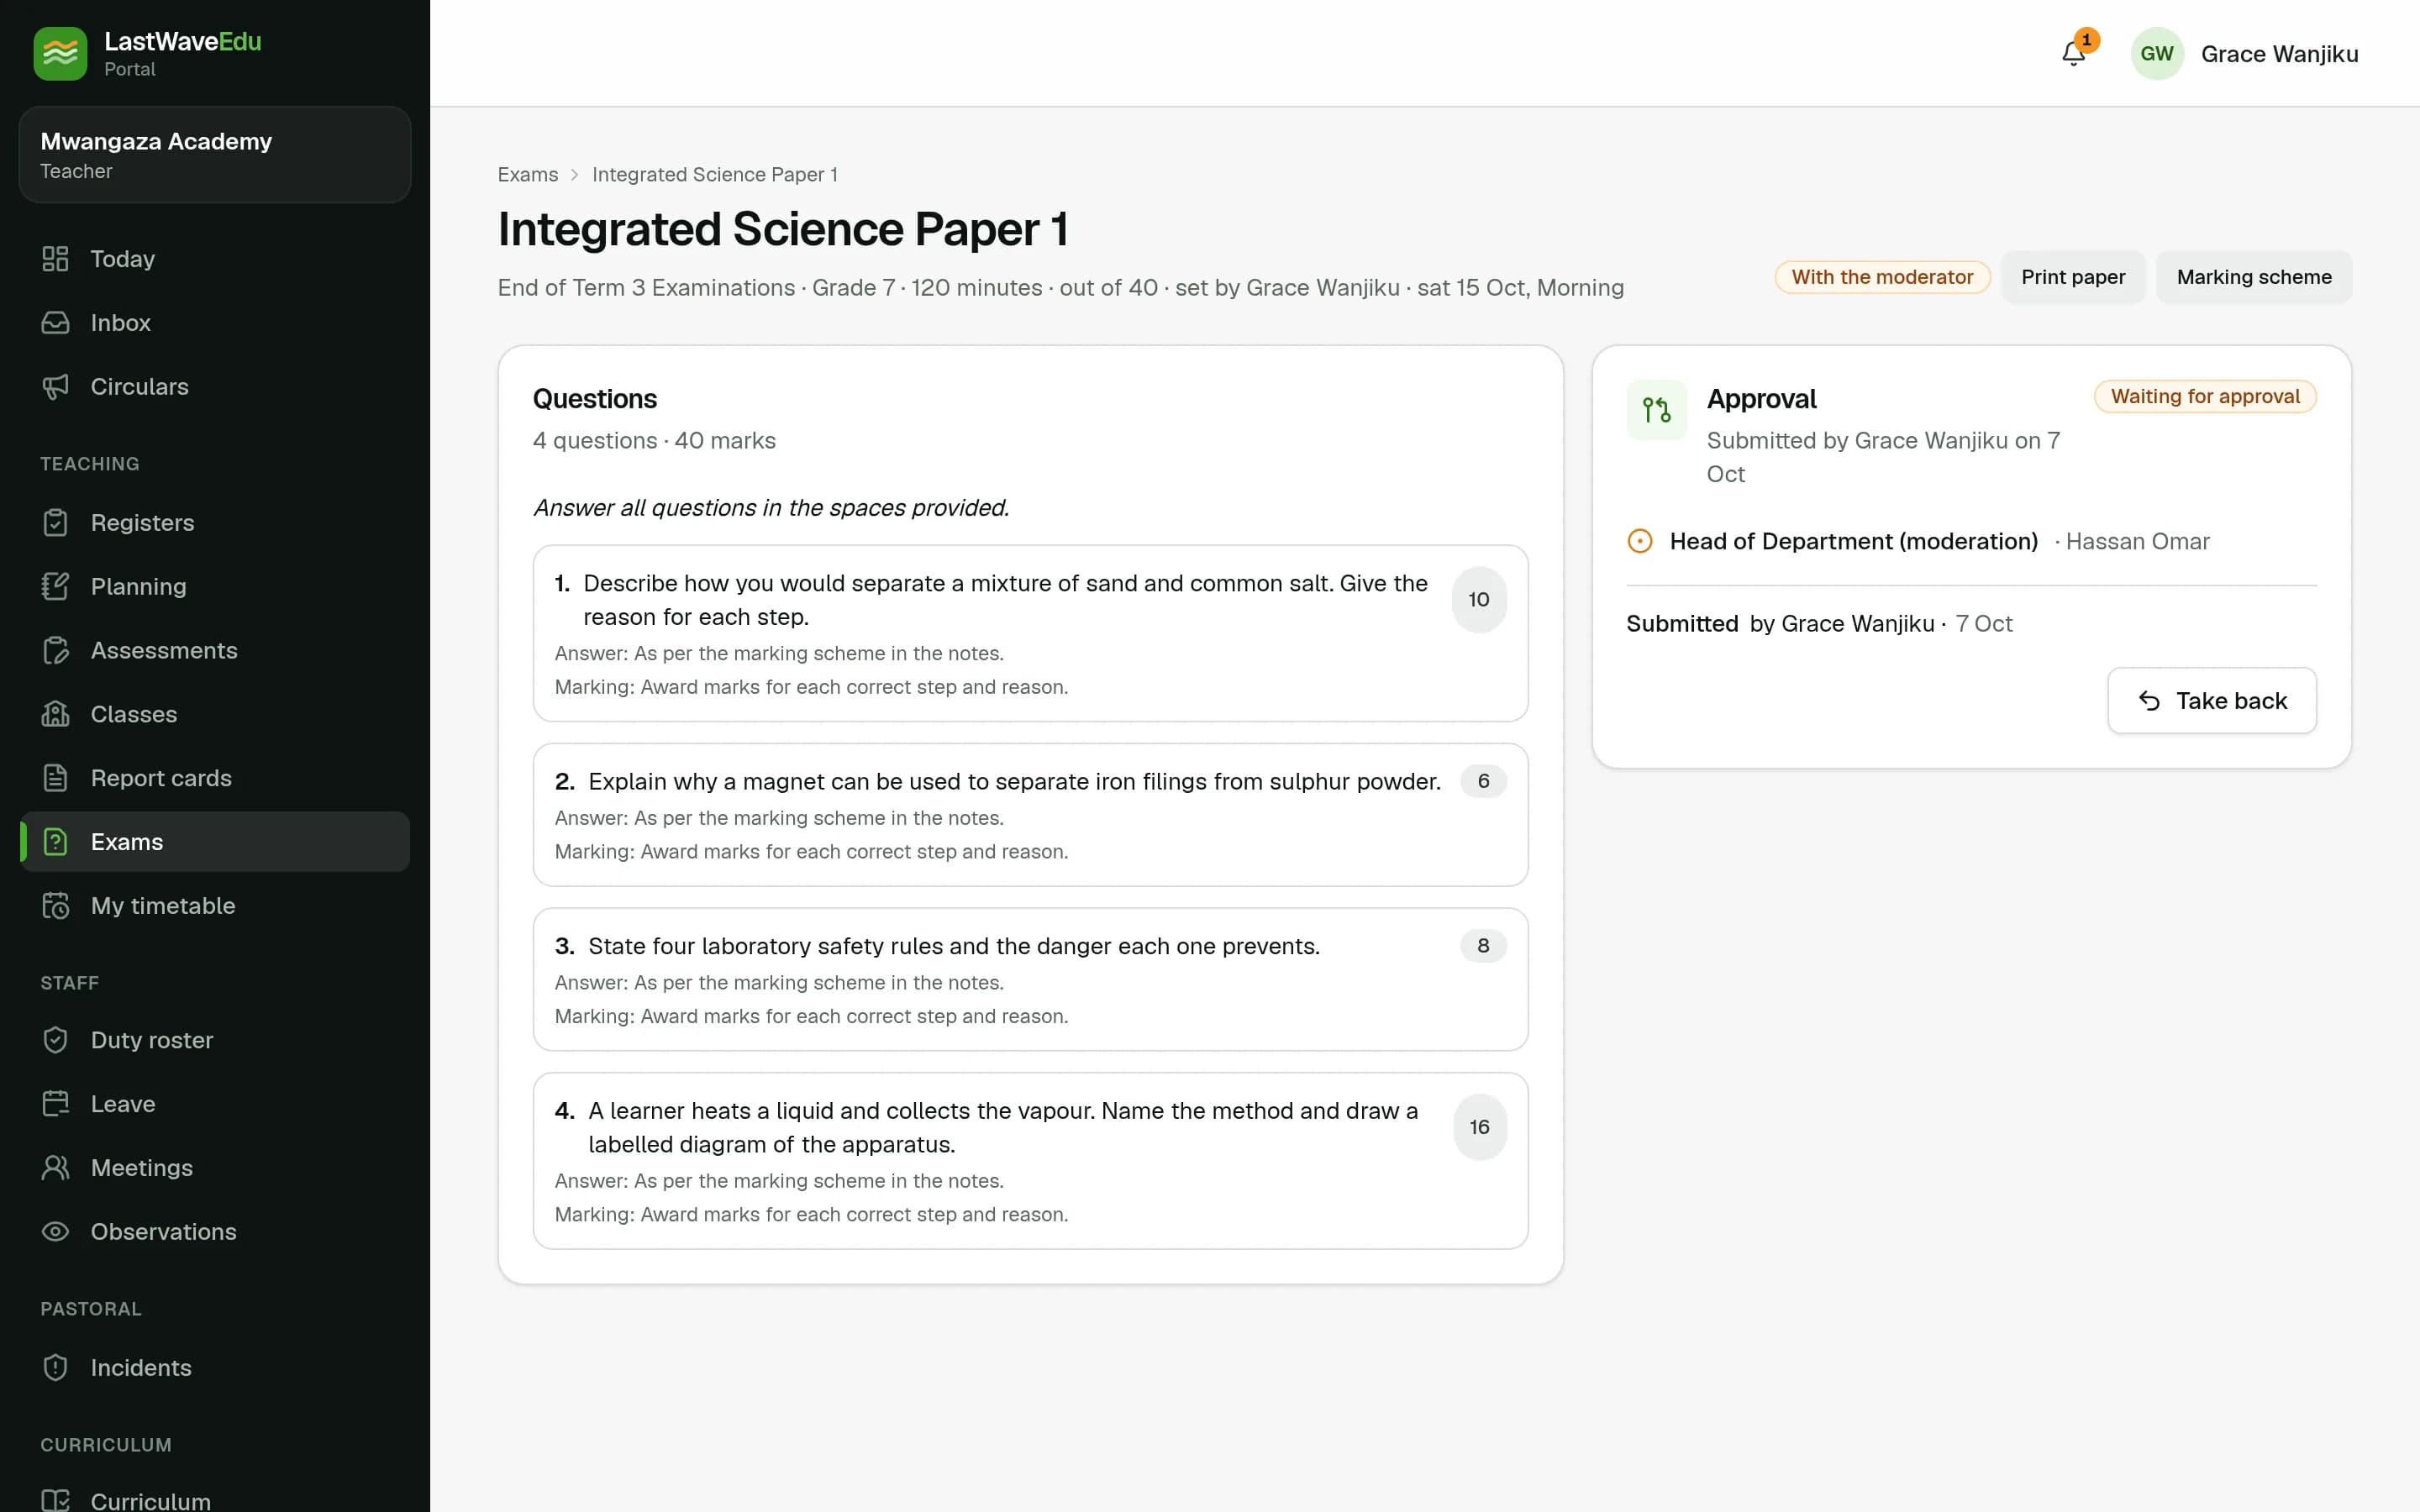Click the Grace Wanjiku username in header

coord(2279,54)
